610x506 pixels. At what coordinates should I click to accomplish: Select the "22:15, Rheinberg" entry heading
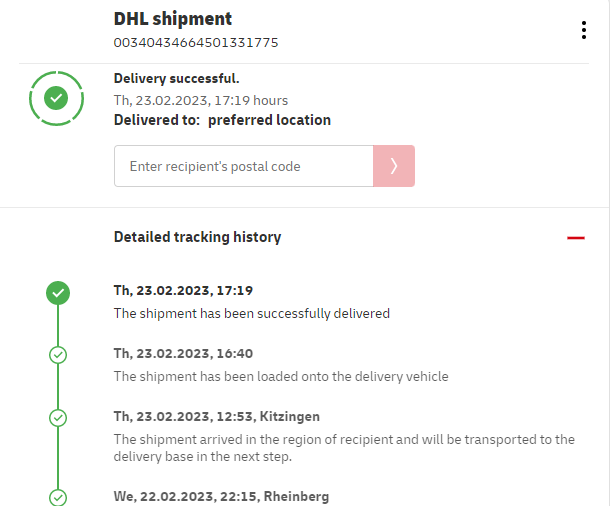coord(221,496)
